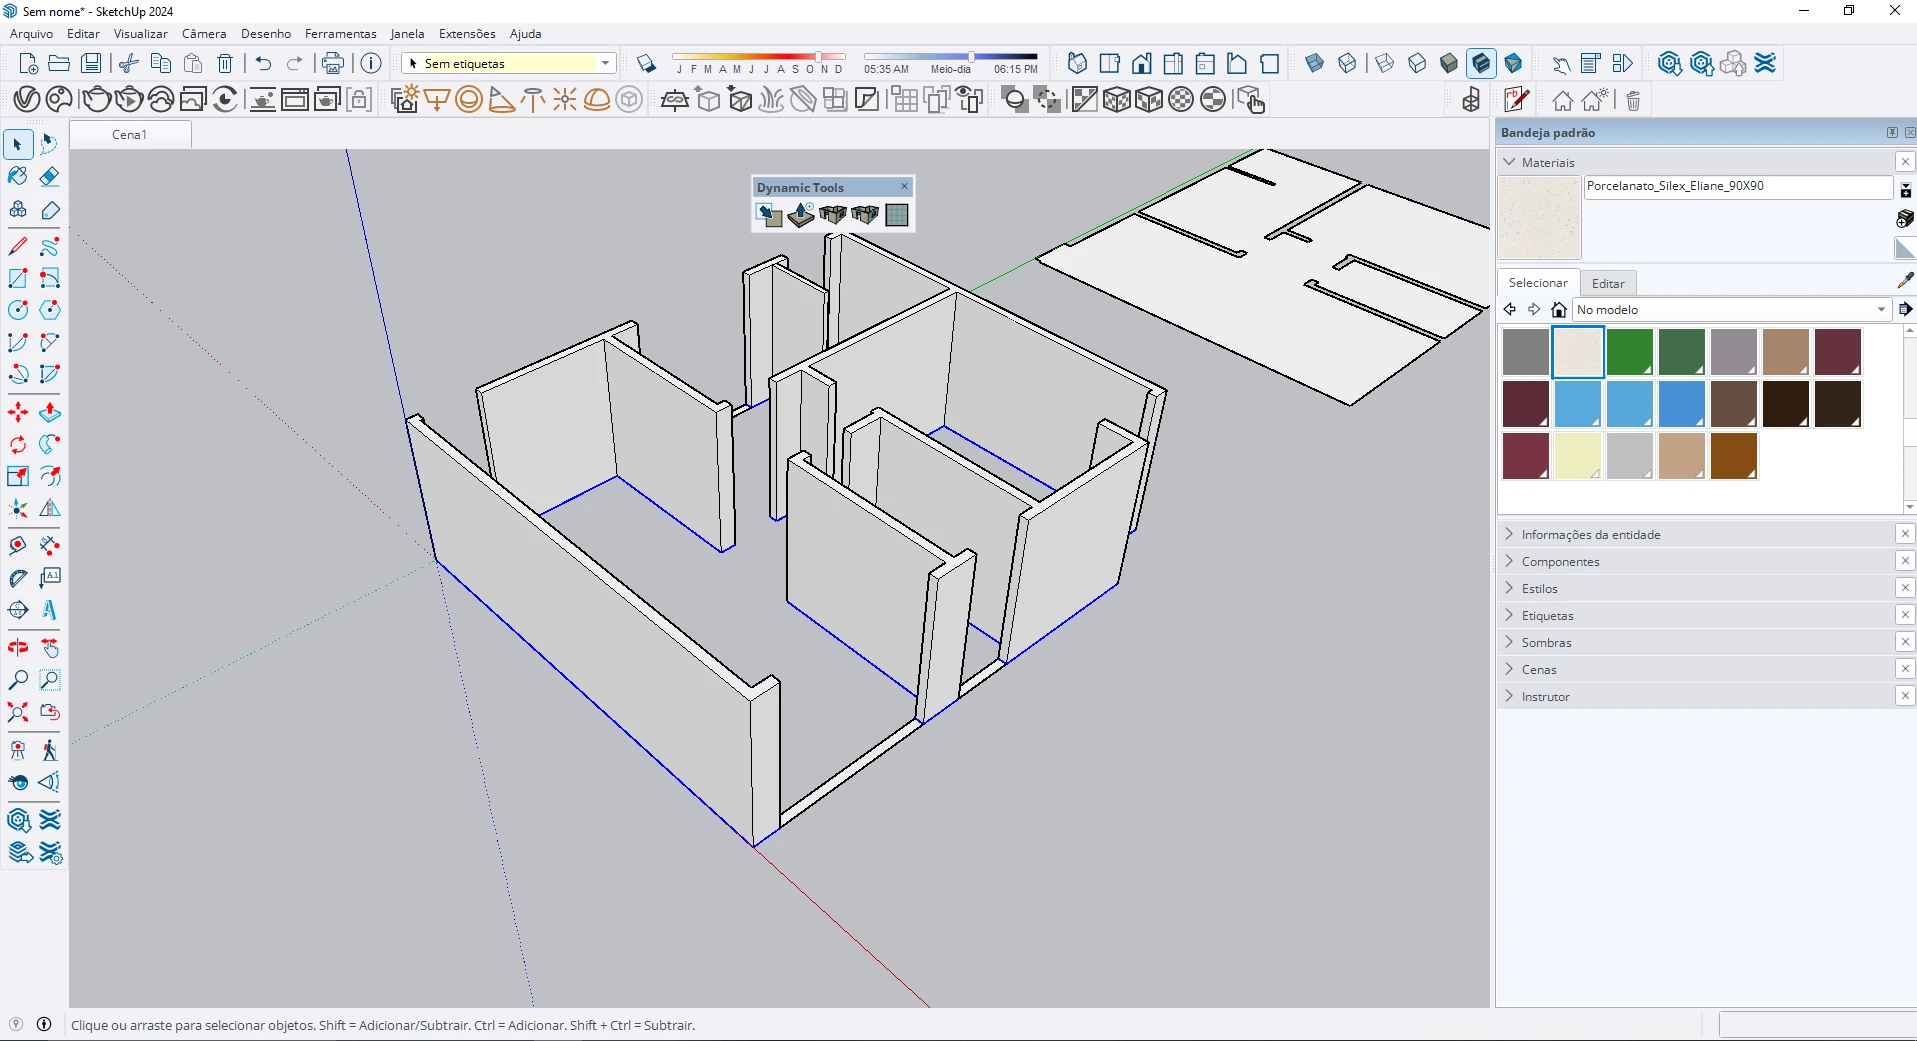Click the in-model home materials button
The image size is (1917, 1041).
tap(1558, 310)
